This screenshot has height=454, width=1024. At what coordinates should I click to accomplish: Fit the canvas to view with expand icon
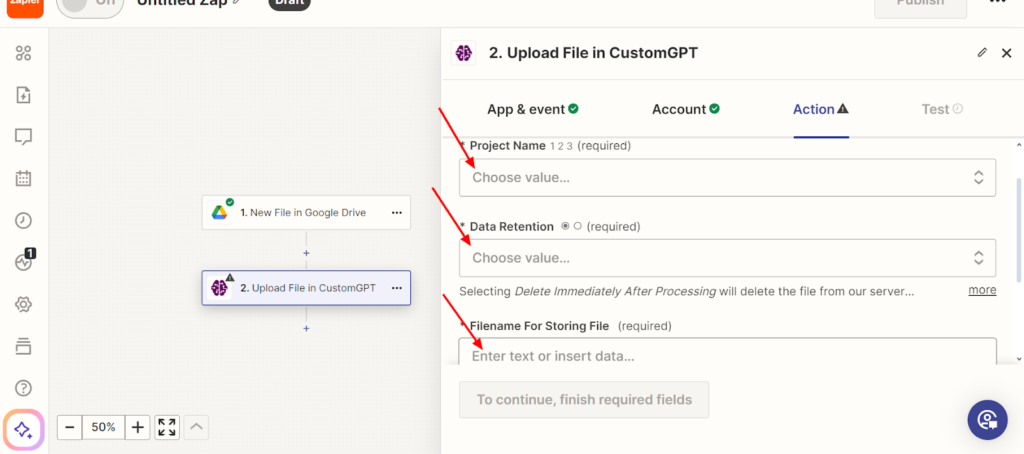(167, 428)
